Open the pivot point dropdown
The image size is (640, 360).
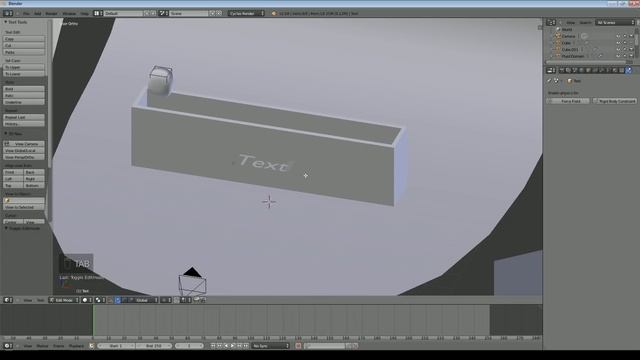pos(100,300)
